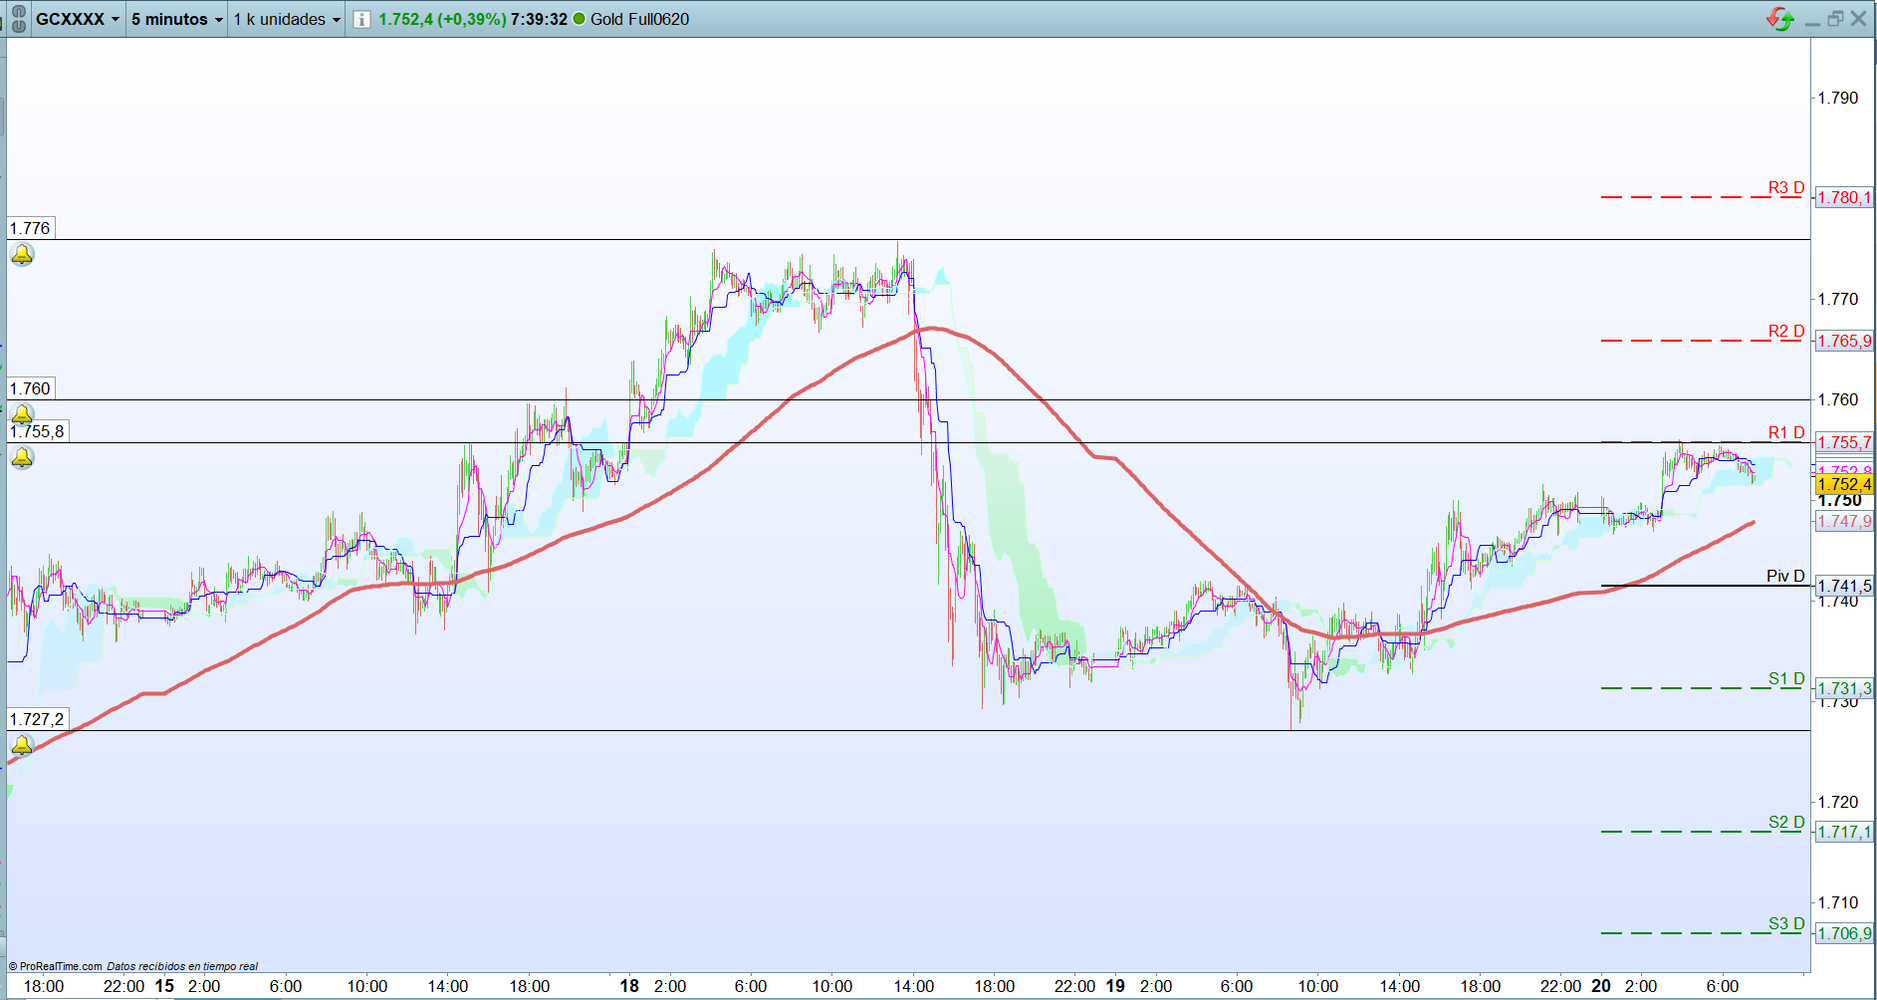Open the 1 k unidades dropdown
The image size is (1877, 1000).
pos(287,19)
